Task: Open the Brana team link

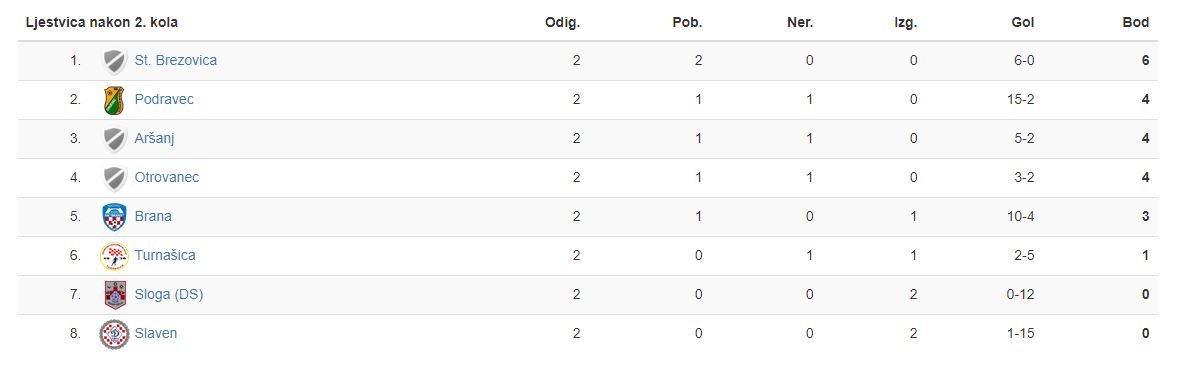Action: pyautogui.click(x=153, y=217)
